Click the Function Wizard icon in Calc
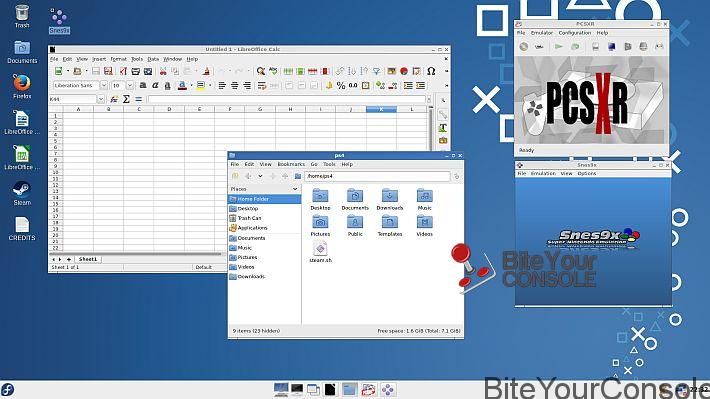The image size is (710, 399). (x=114, y=99)
